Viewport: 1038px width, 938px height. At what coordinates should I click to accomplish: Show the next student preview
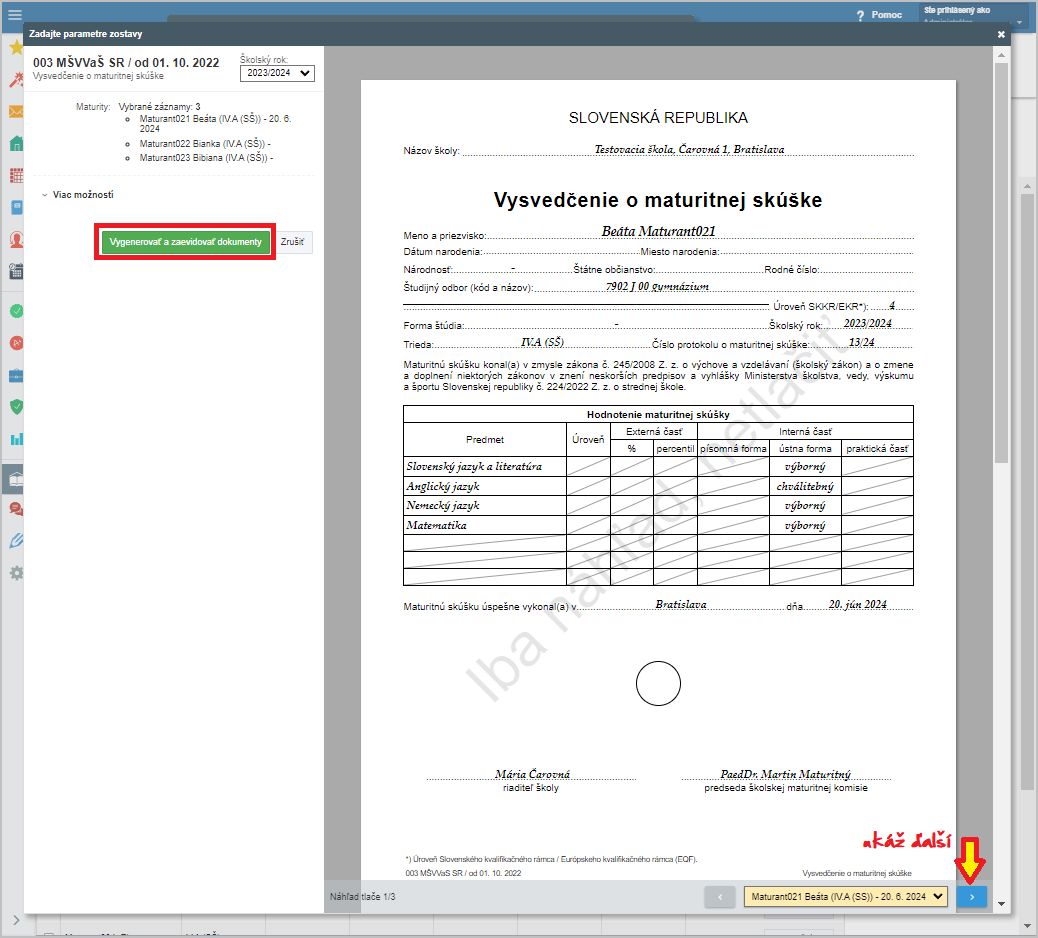[x=972, y=897]
